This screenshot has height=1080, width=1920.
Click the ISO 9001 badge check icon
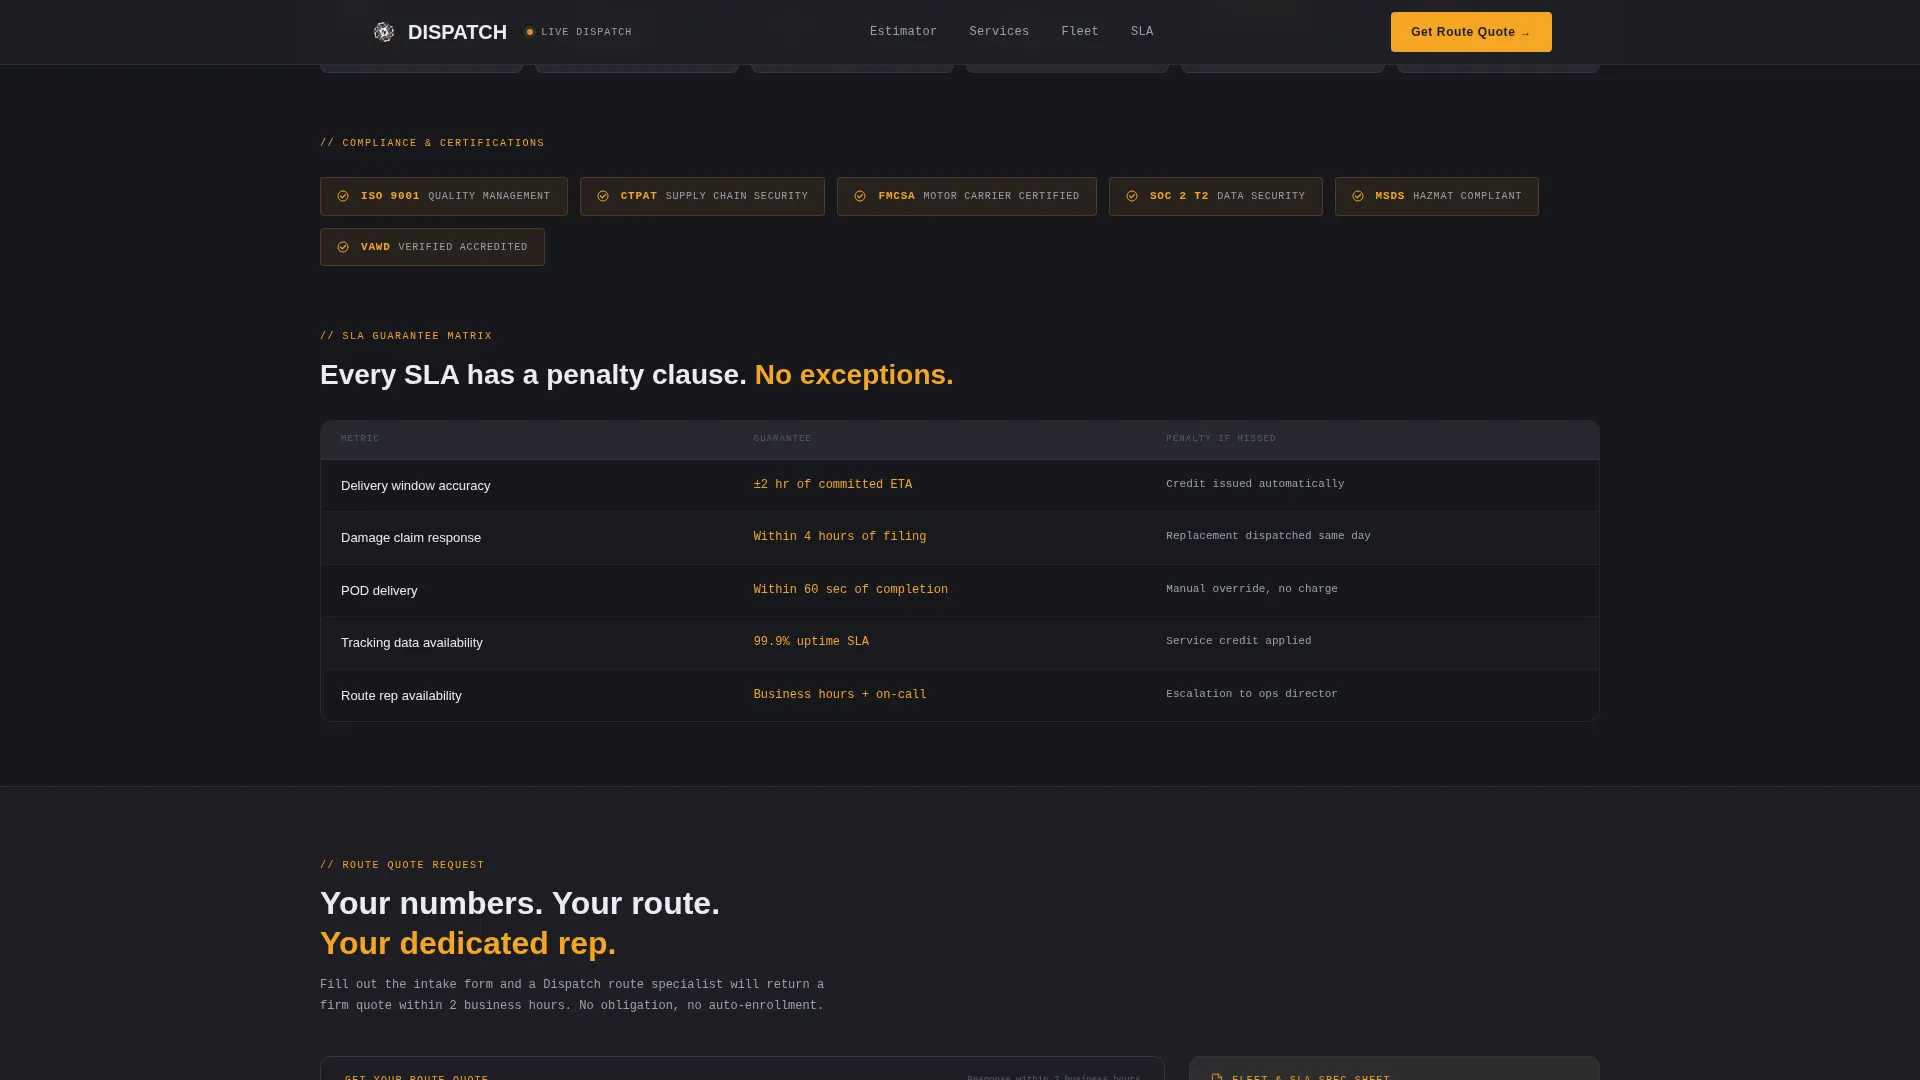343,196
